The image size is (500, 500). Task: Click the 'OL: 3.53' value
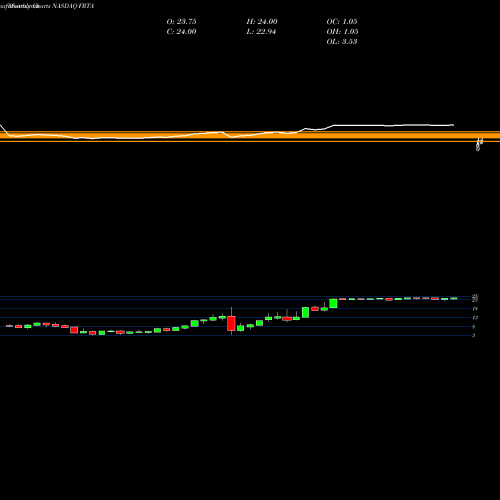pyautogui.click(x=342, y=42)
